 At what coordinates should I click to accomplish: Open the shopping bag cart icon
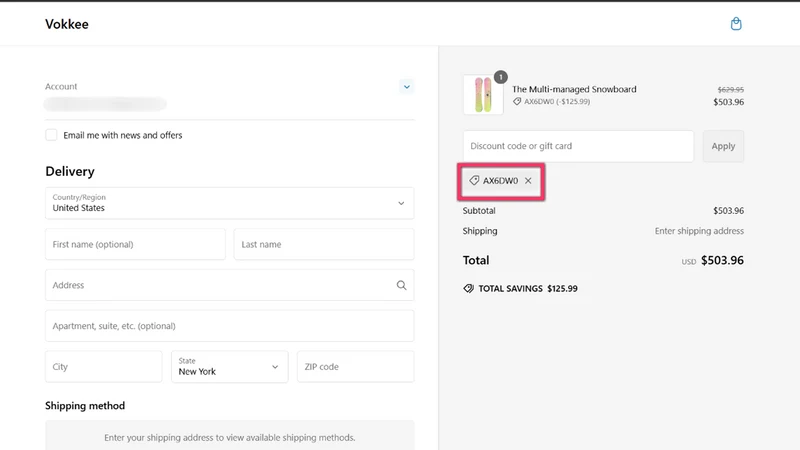tap(736, 24)
